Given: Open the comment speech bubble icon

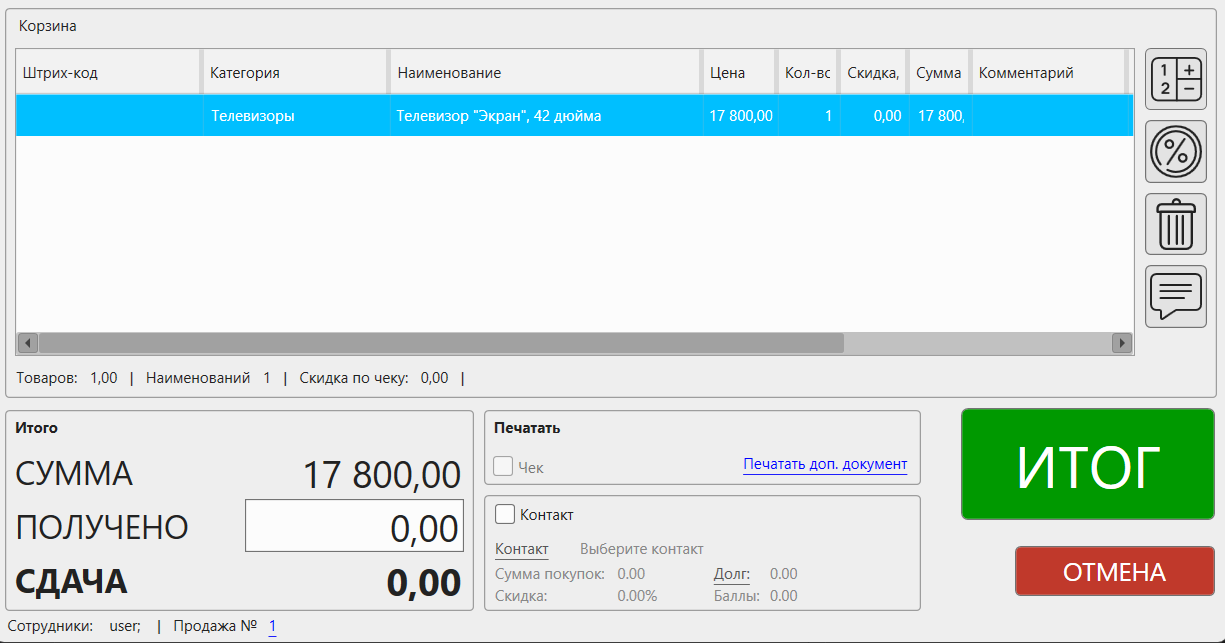Looking at the screenshot, I should coord(1175,296).
